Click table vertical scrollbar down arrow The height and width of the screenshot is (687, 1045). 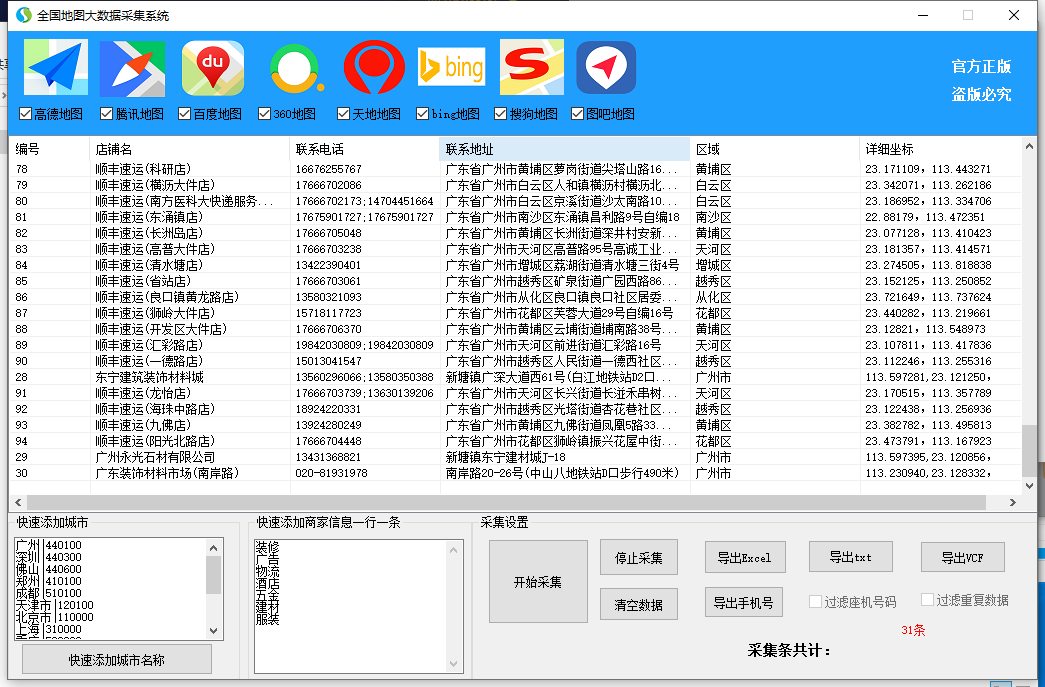coord(1029,486)
